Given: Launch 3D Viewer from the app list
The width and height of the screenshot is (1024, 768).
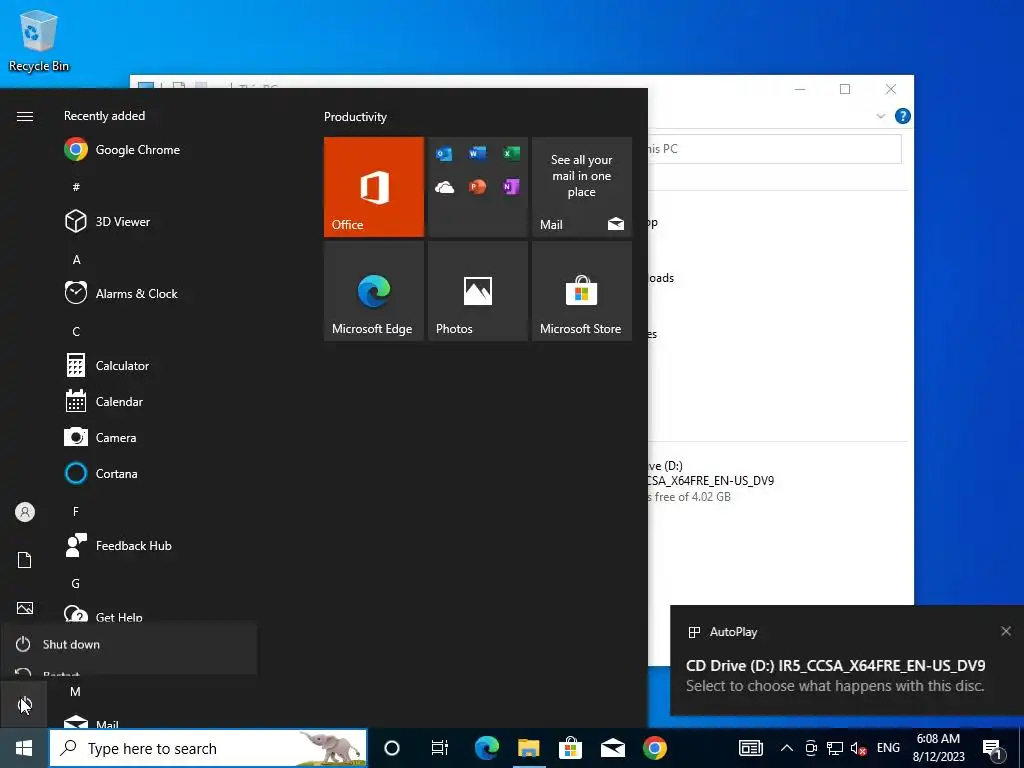Looking at the screenshot, I should coord(108,221).
